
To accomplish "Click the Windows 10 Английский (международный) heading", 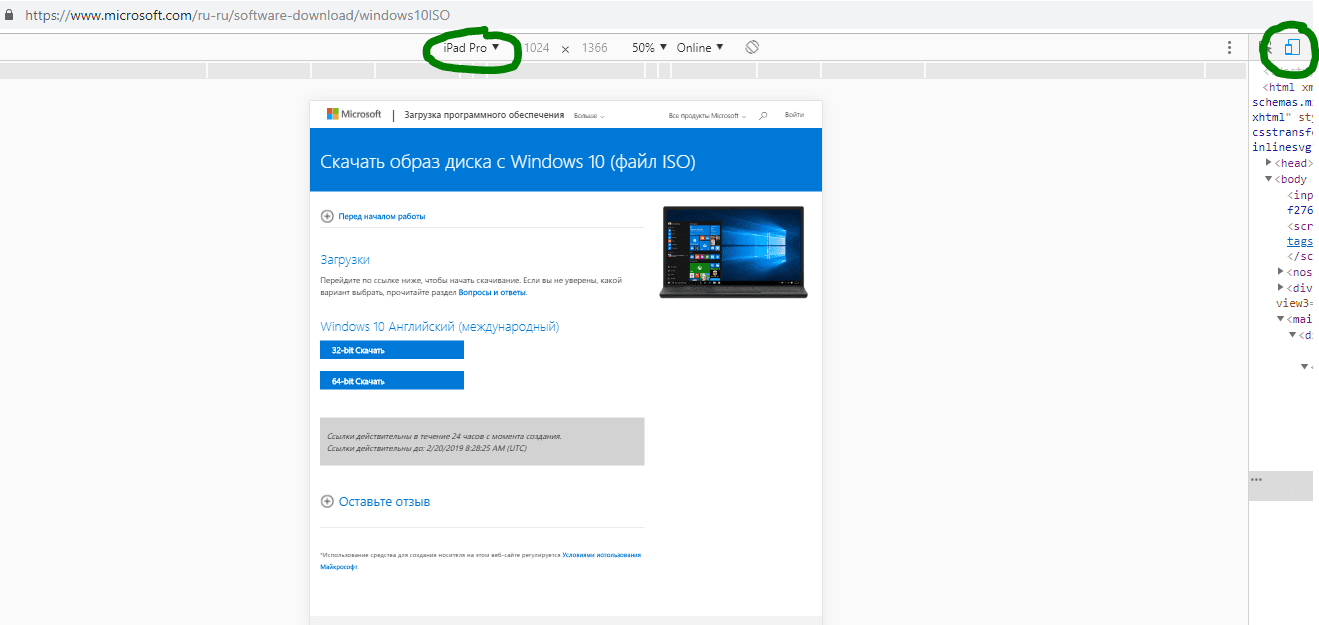I will [440, 327].
